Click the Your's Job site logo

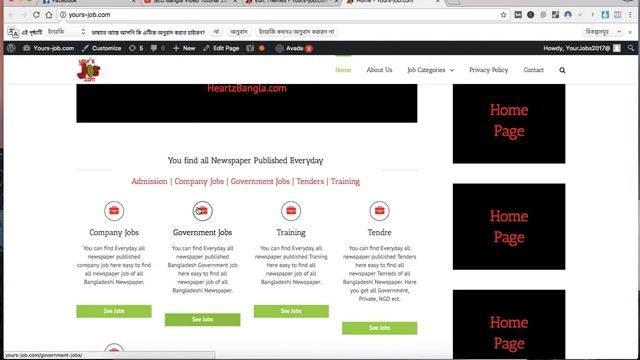tap(89, 70)
